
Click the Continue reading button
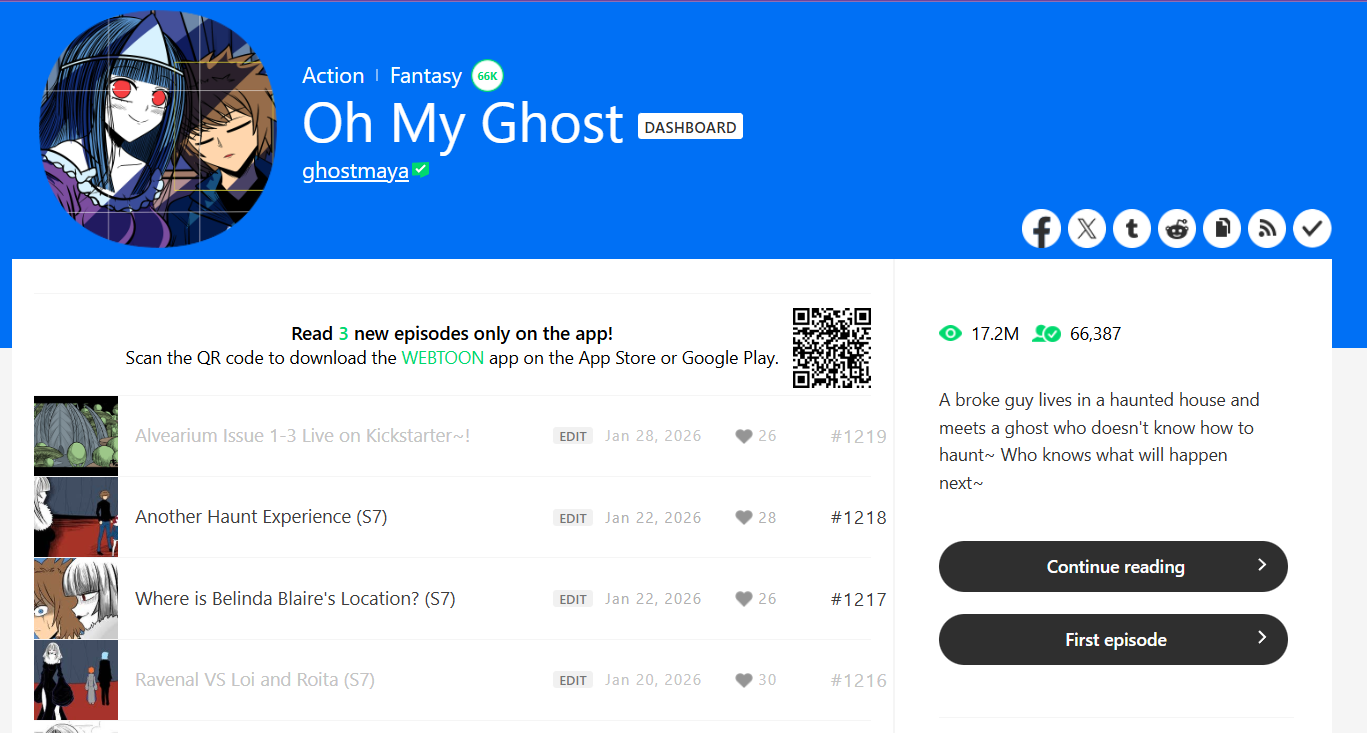point(1113,567)
